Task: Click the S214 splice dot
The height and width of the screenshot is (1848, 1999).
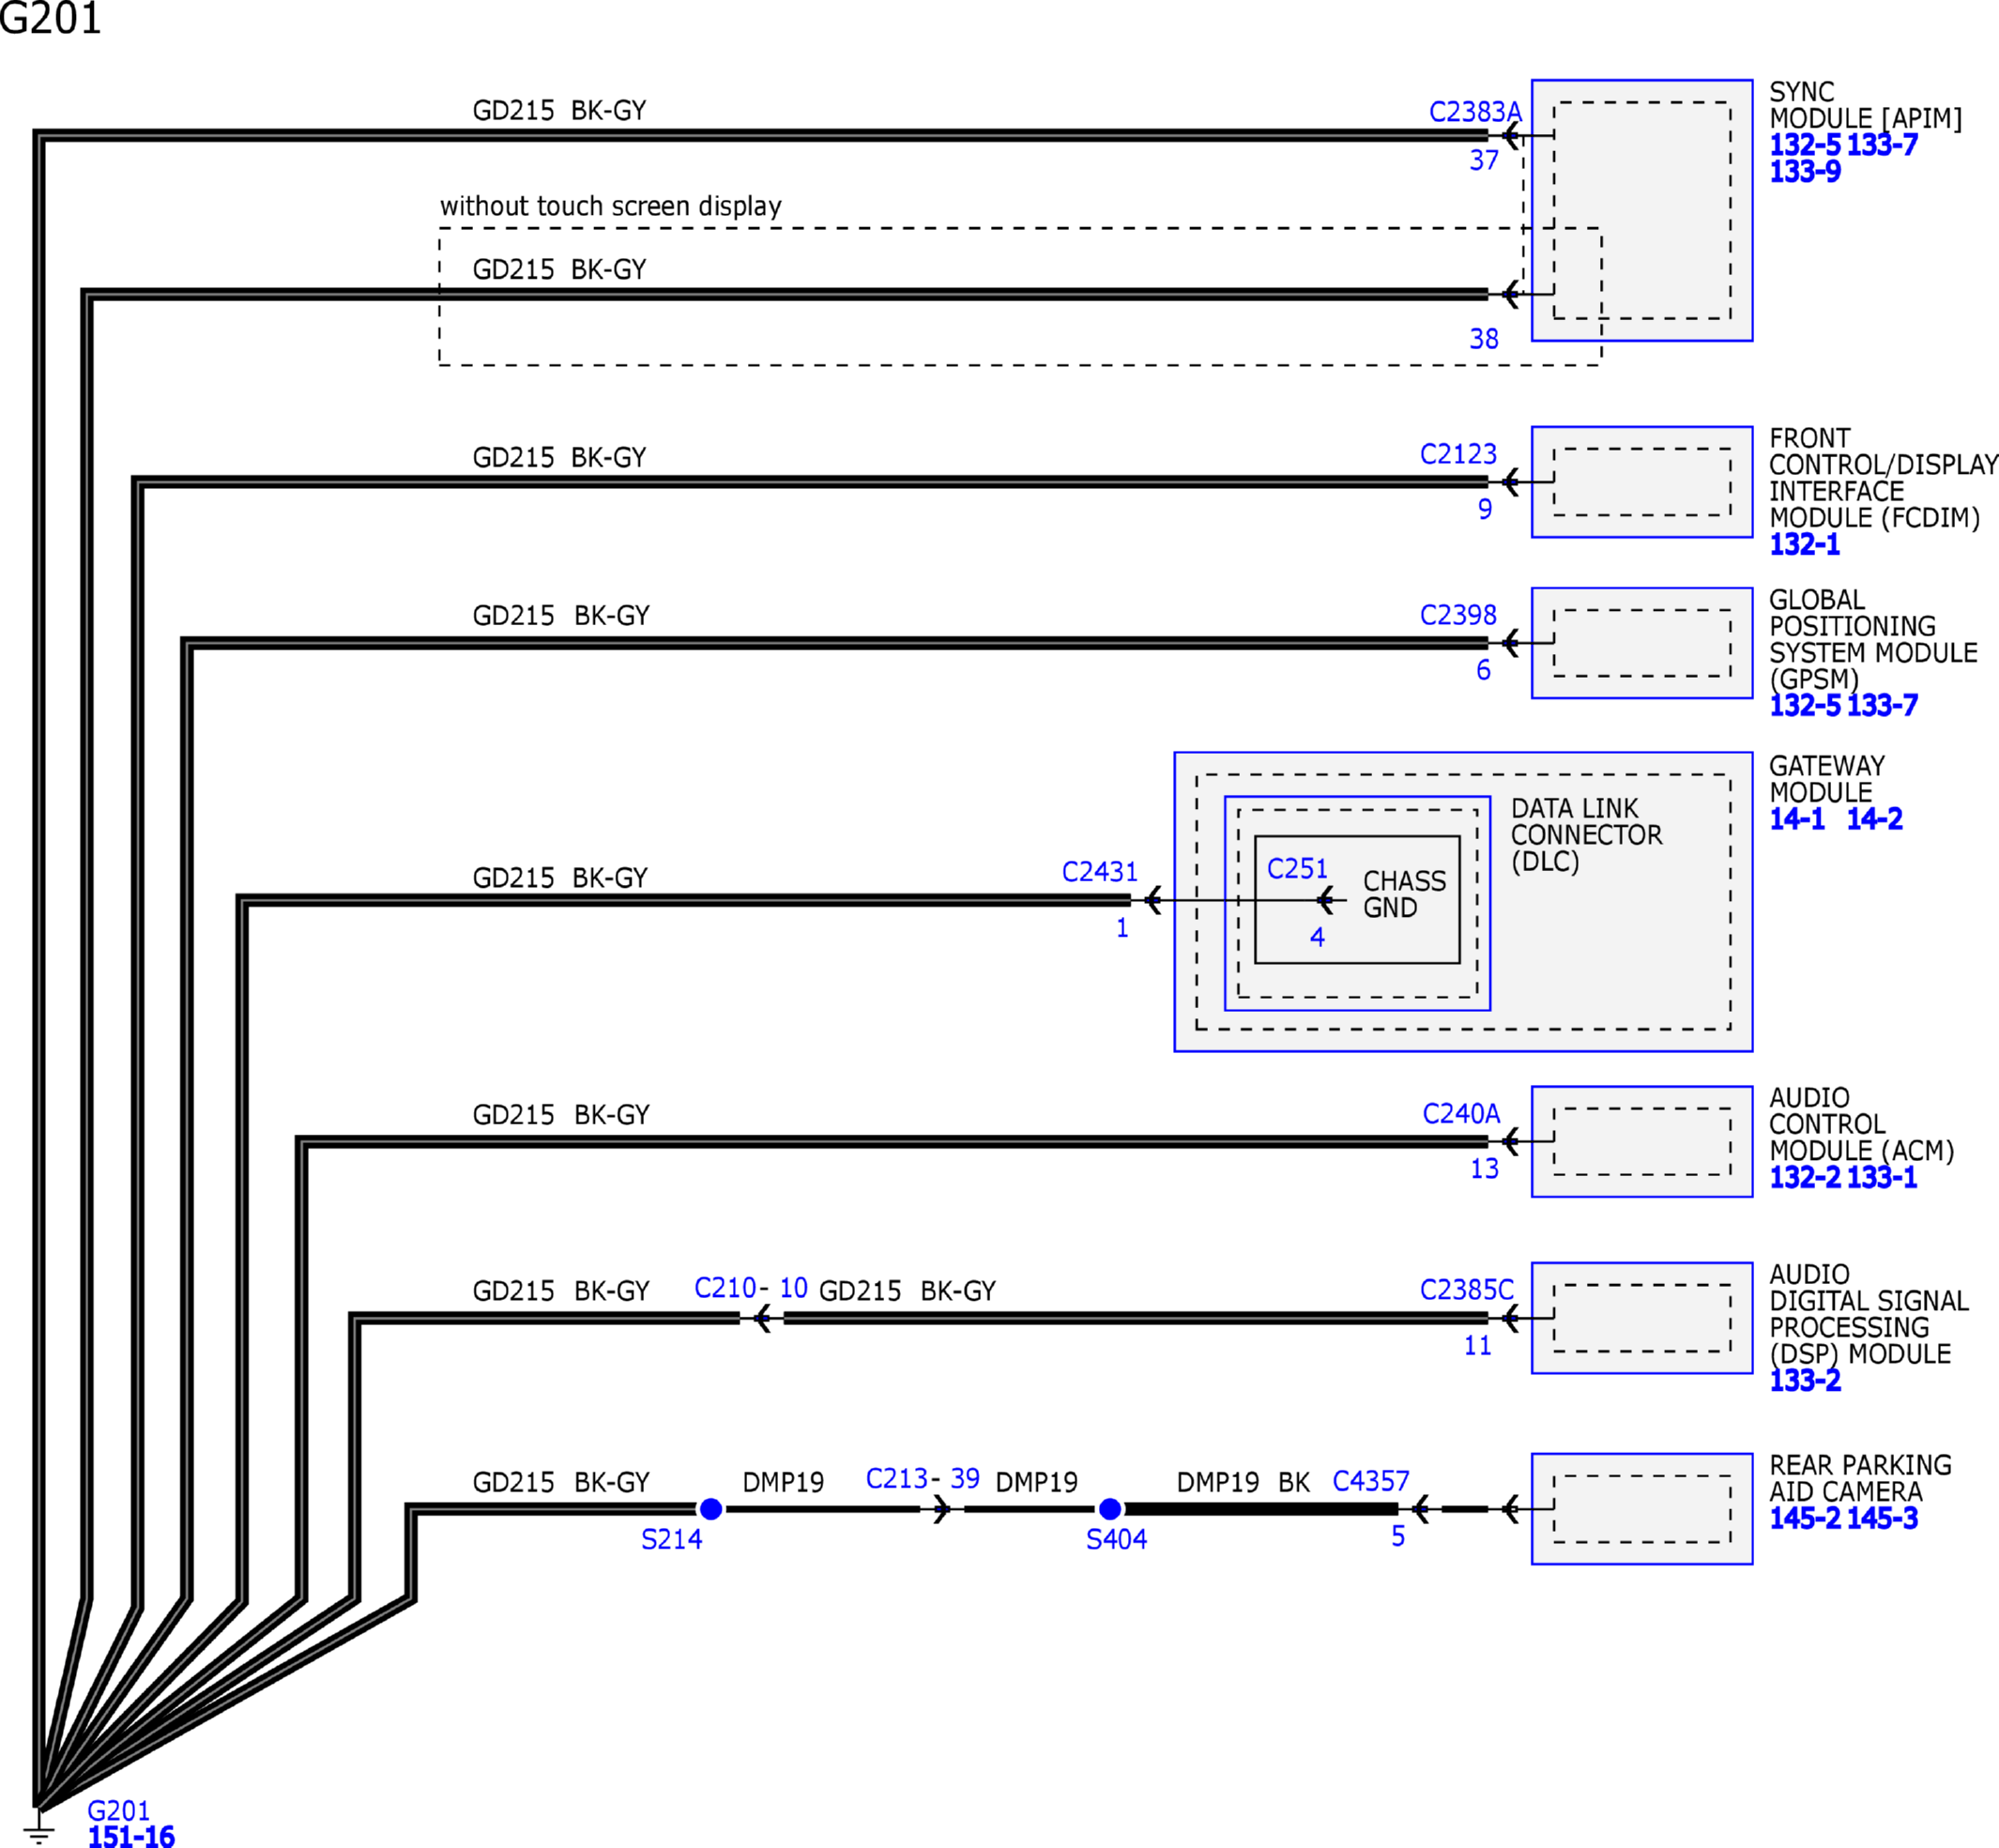Action: [711, 1508]
